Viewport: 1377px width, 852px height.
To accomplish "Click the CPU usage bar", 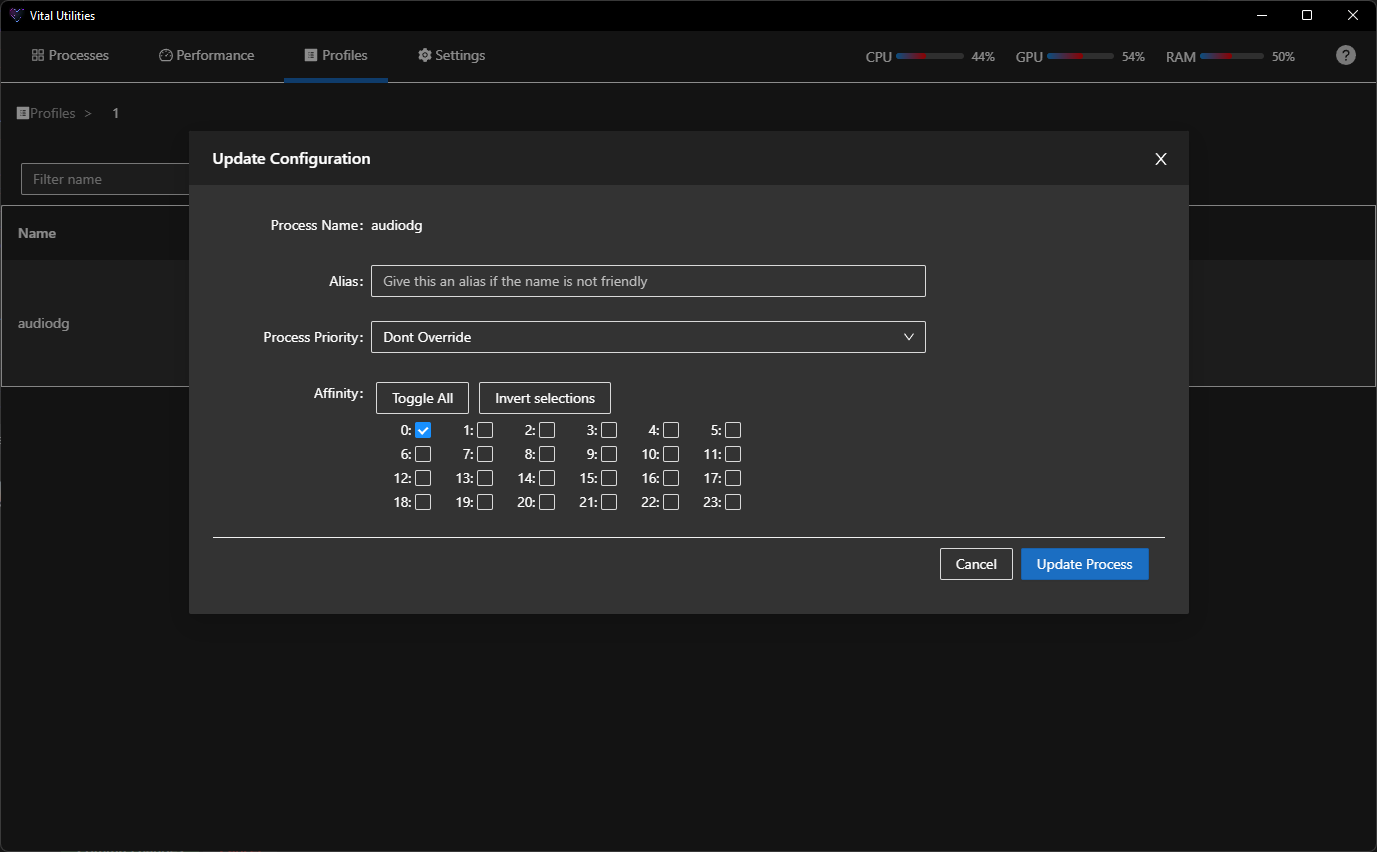I will (x=930, y=56).
